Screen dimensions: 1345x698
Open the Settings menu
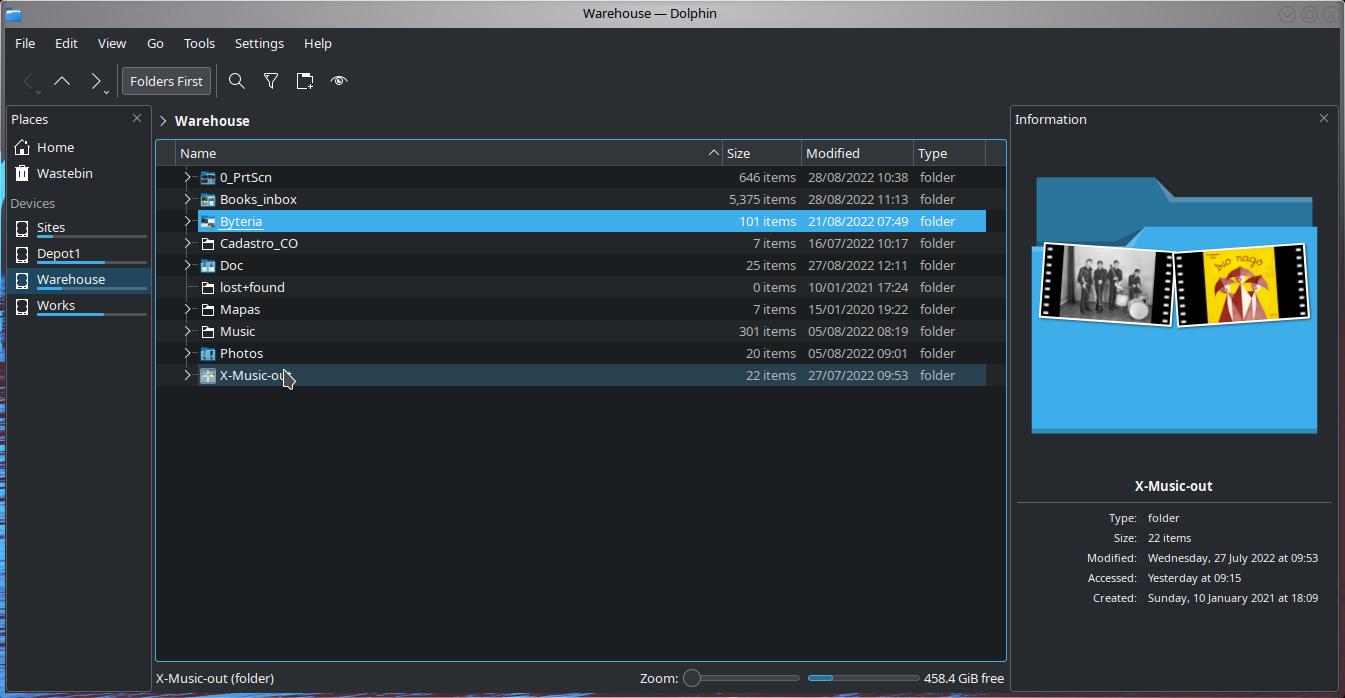259,43
